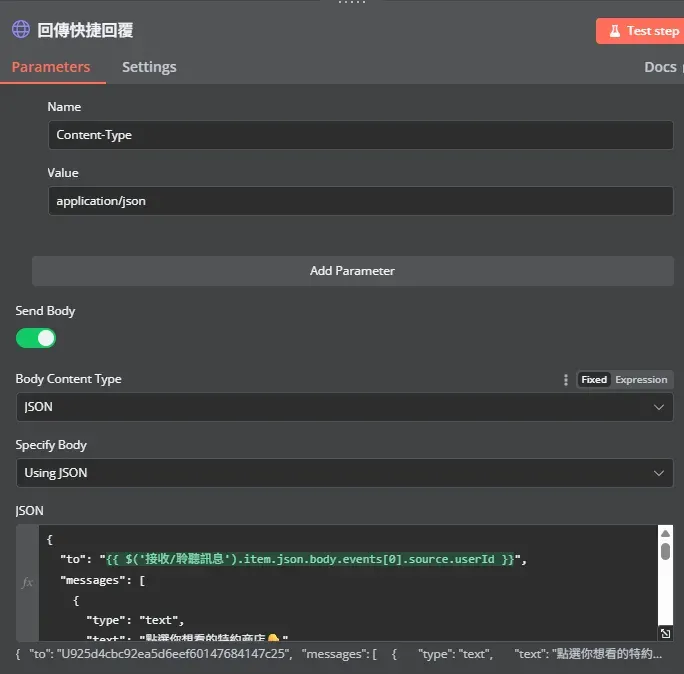Toggle the Send Body switch
This screenshot has height=674, width=684.
click(36, 338)
